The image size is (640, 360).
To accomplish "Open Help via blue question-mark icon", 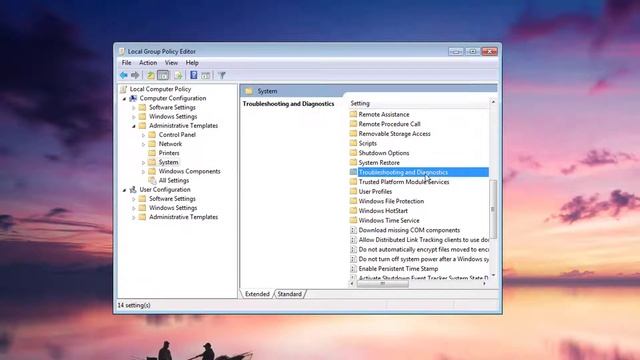I will click(x=194, y=75).
